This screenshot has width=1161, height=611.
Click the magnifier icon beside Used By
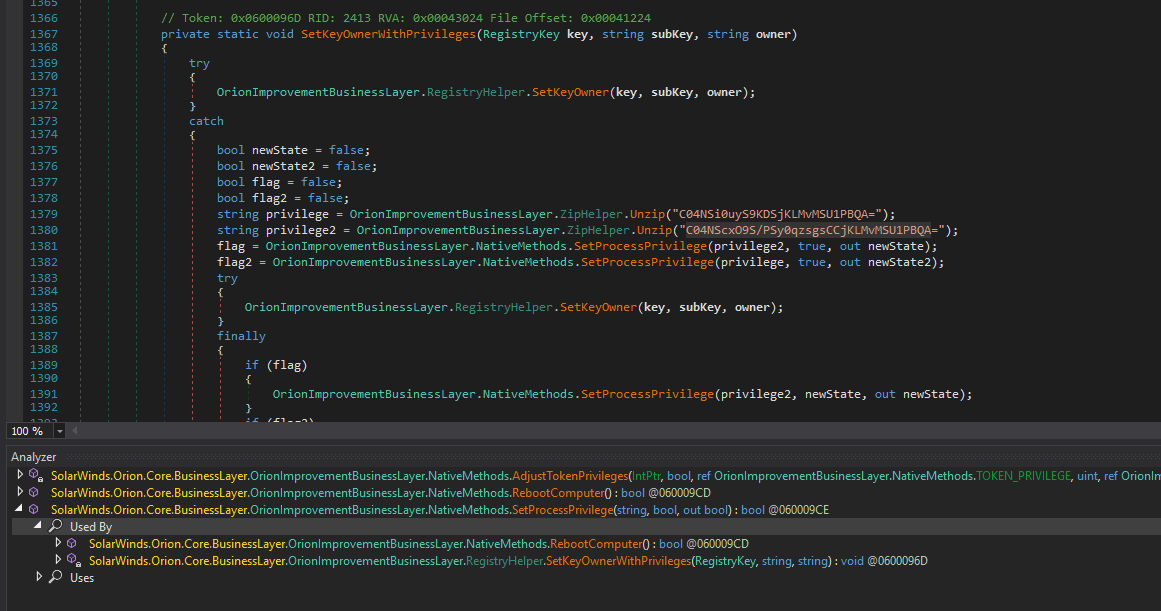click(56, 526)
